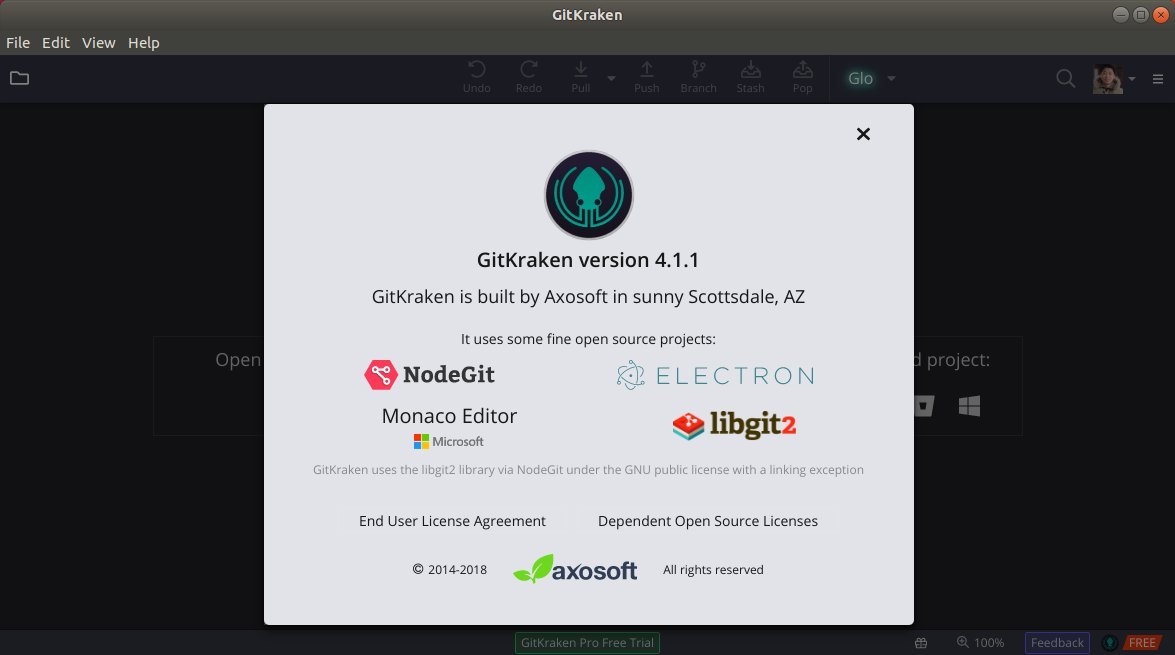This screenshot has width=1175, height=655.
Task: Minimize the GitKraken window
Action: tap(1120, 15)
